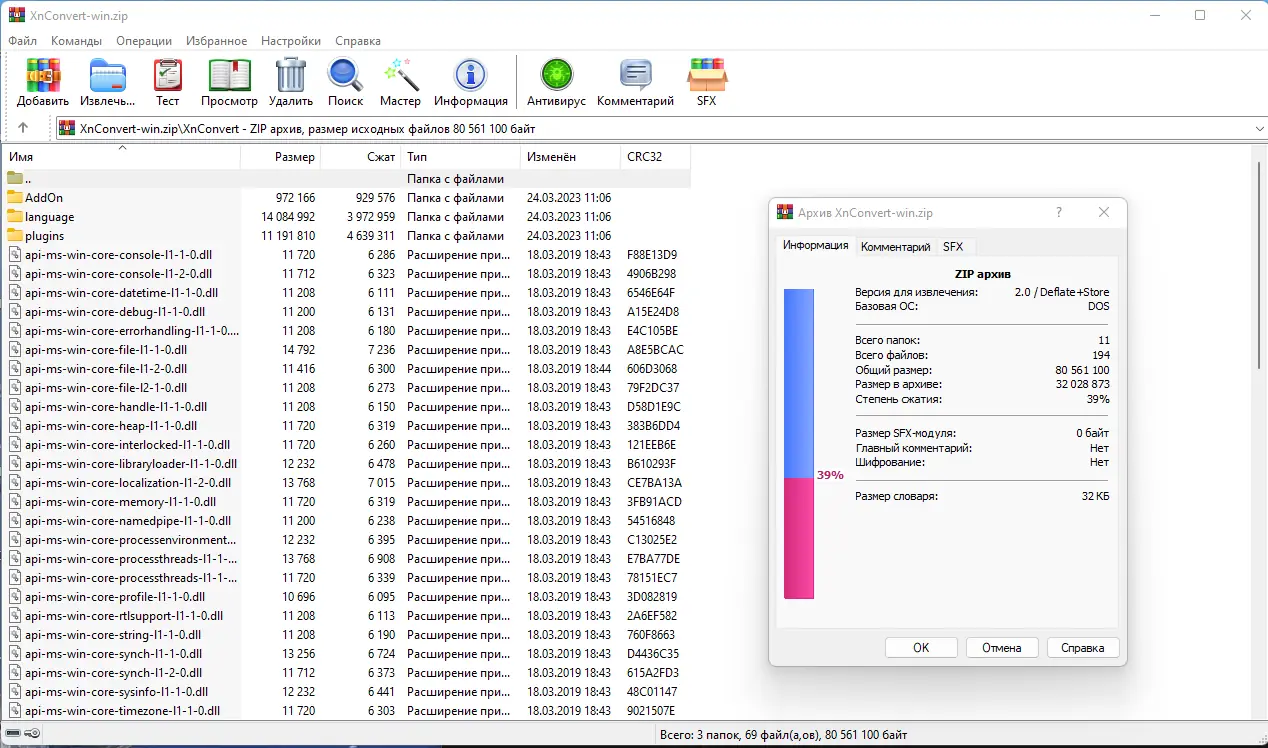The image size is (1268, 748).
Task: Go up one level arrow icon
Action: [23, 128]
